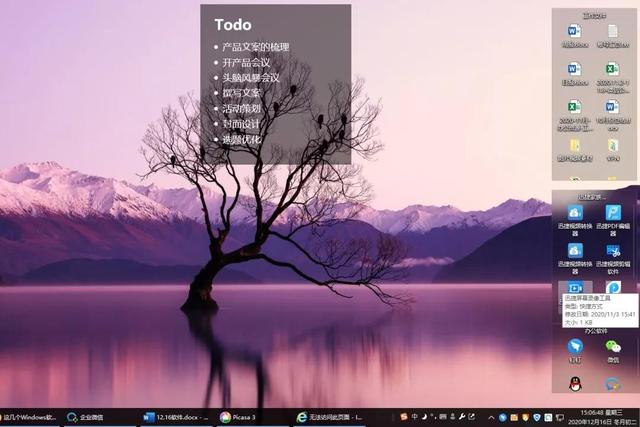Viewport: 640px width, 427px height.
Task: Open 迅捷PDF编辑器 desktop shortcut
Action: [x=613, y=213]
